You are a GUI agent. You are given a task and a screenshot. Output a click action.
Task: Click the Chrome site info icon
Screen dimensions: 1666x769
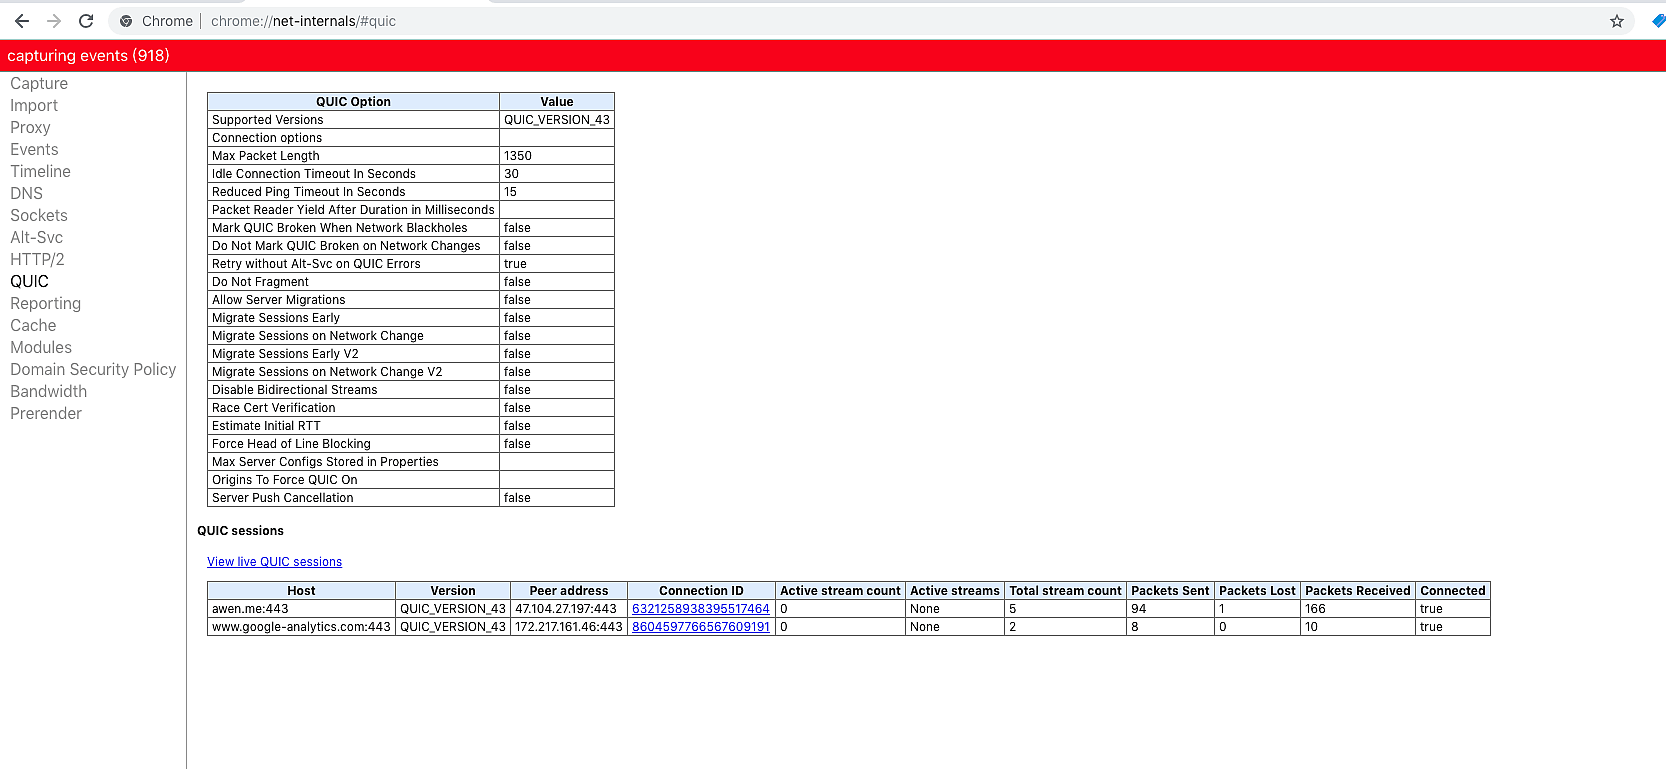(x=126, y=21)
